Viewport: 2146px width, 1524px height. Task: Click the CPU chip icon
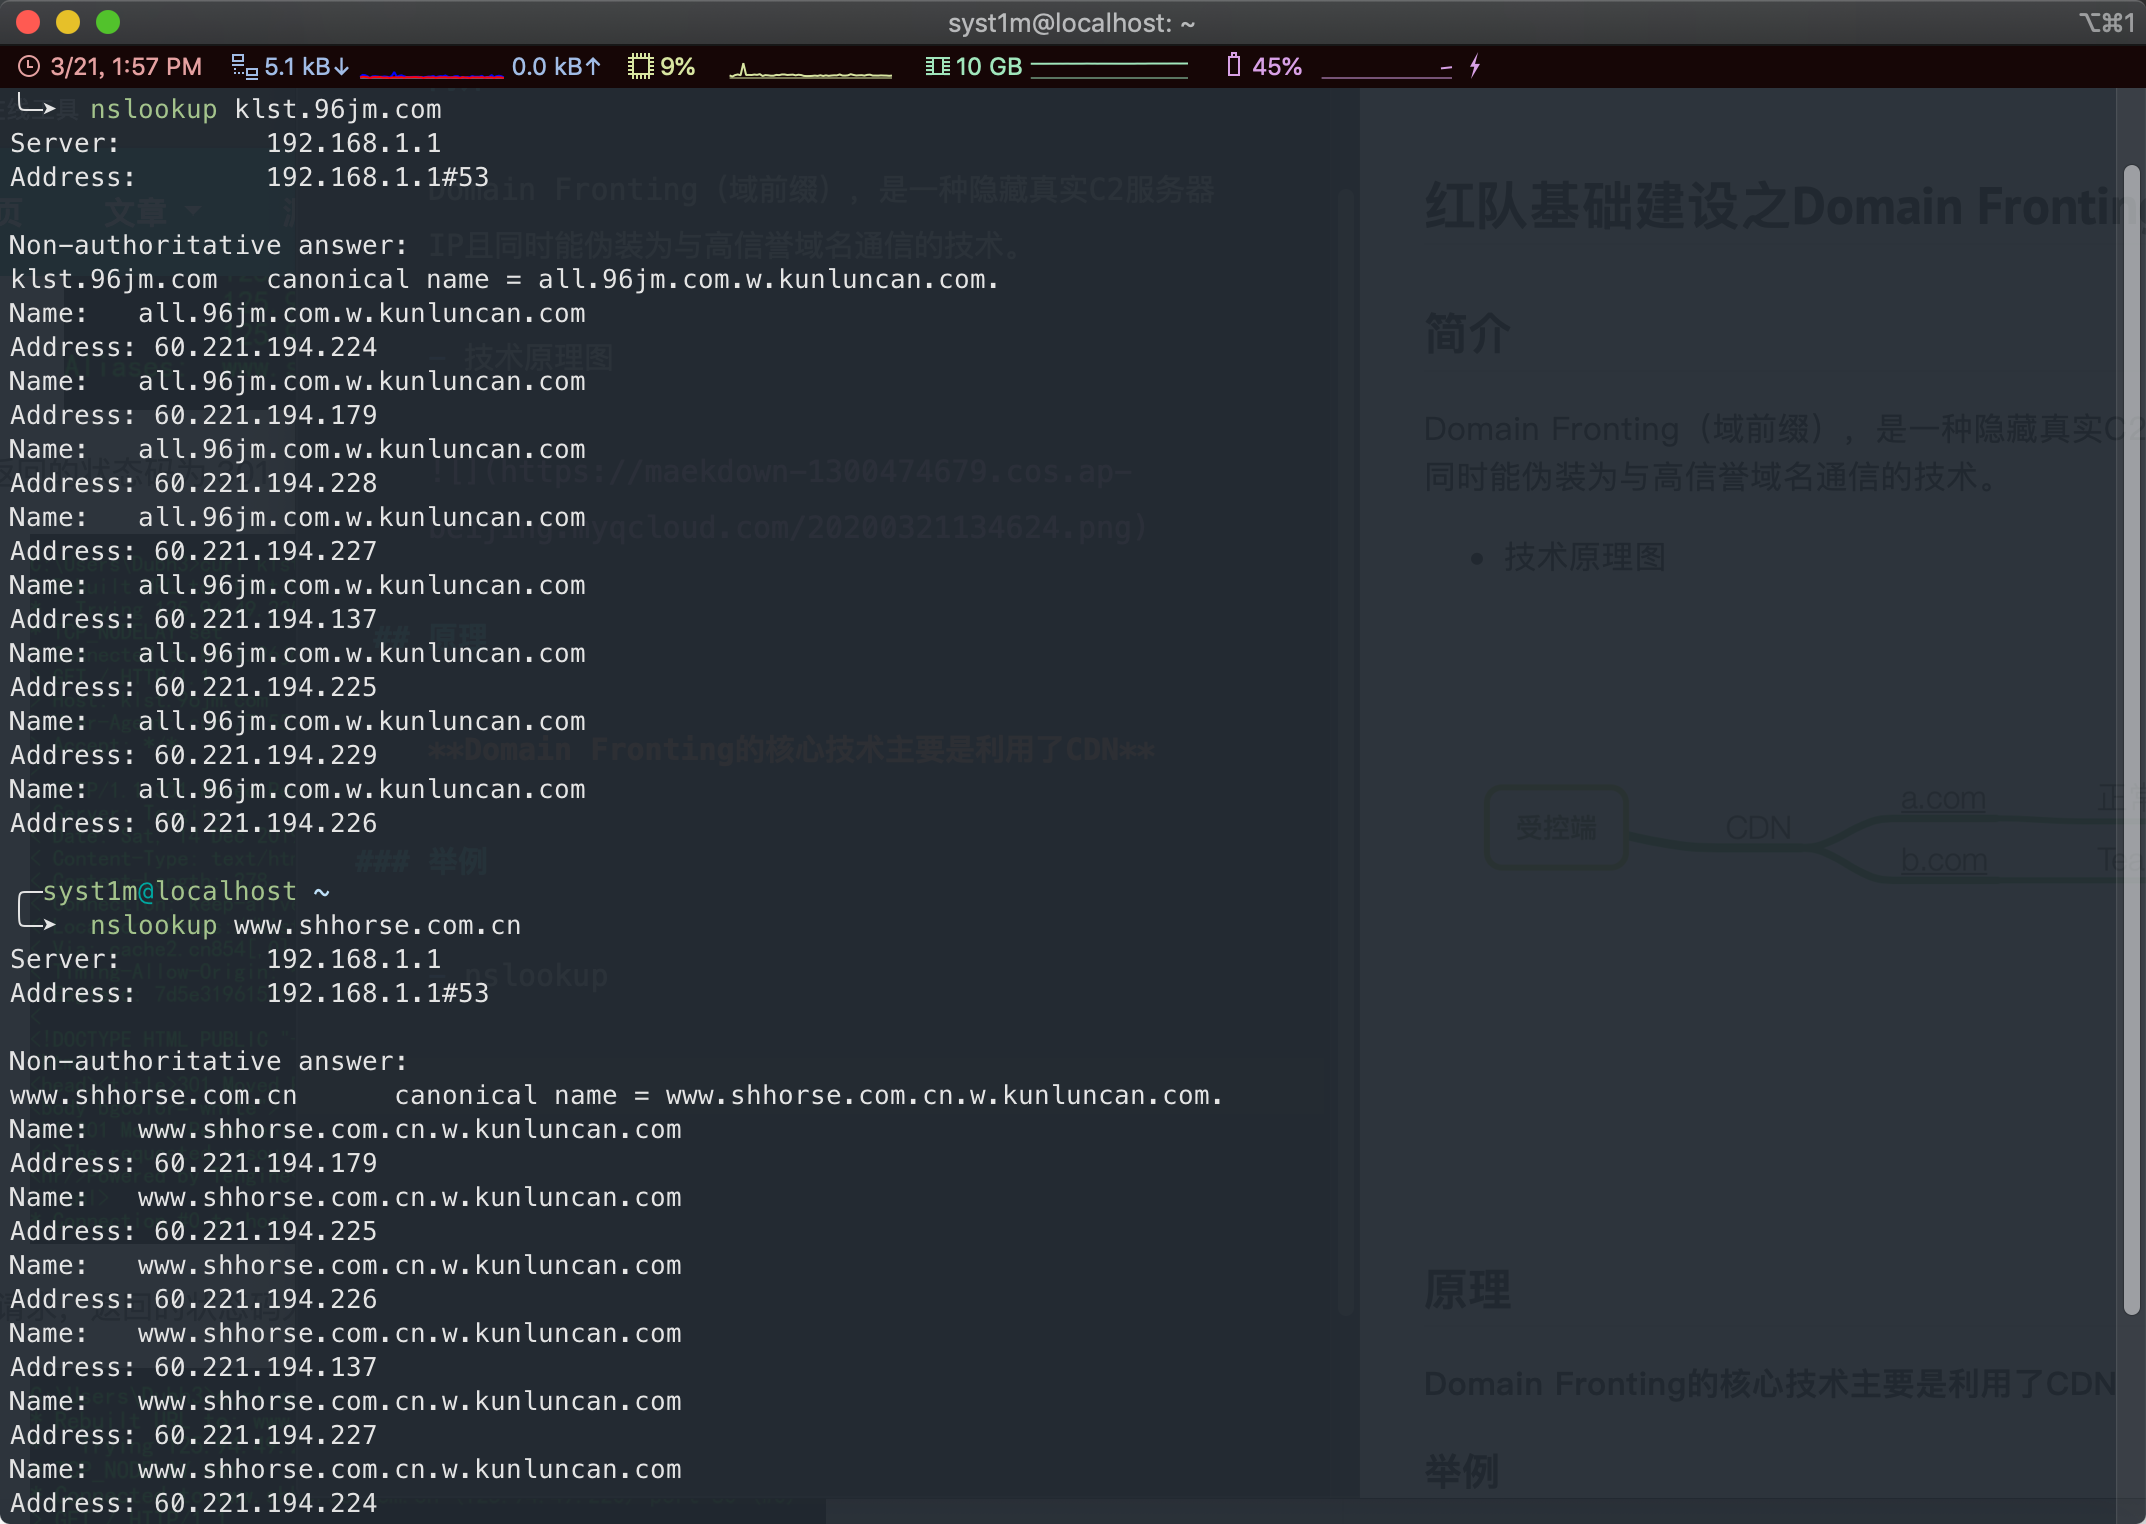640,67
